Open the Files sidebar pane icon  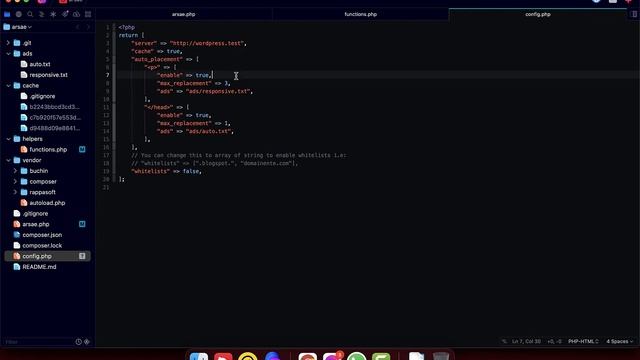7,14
